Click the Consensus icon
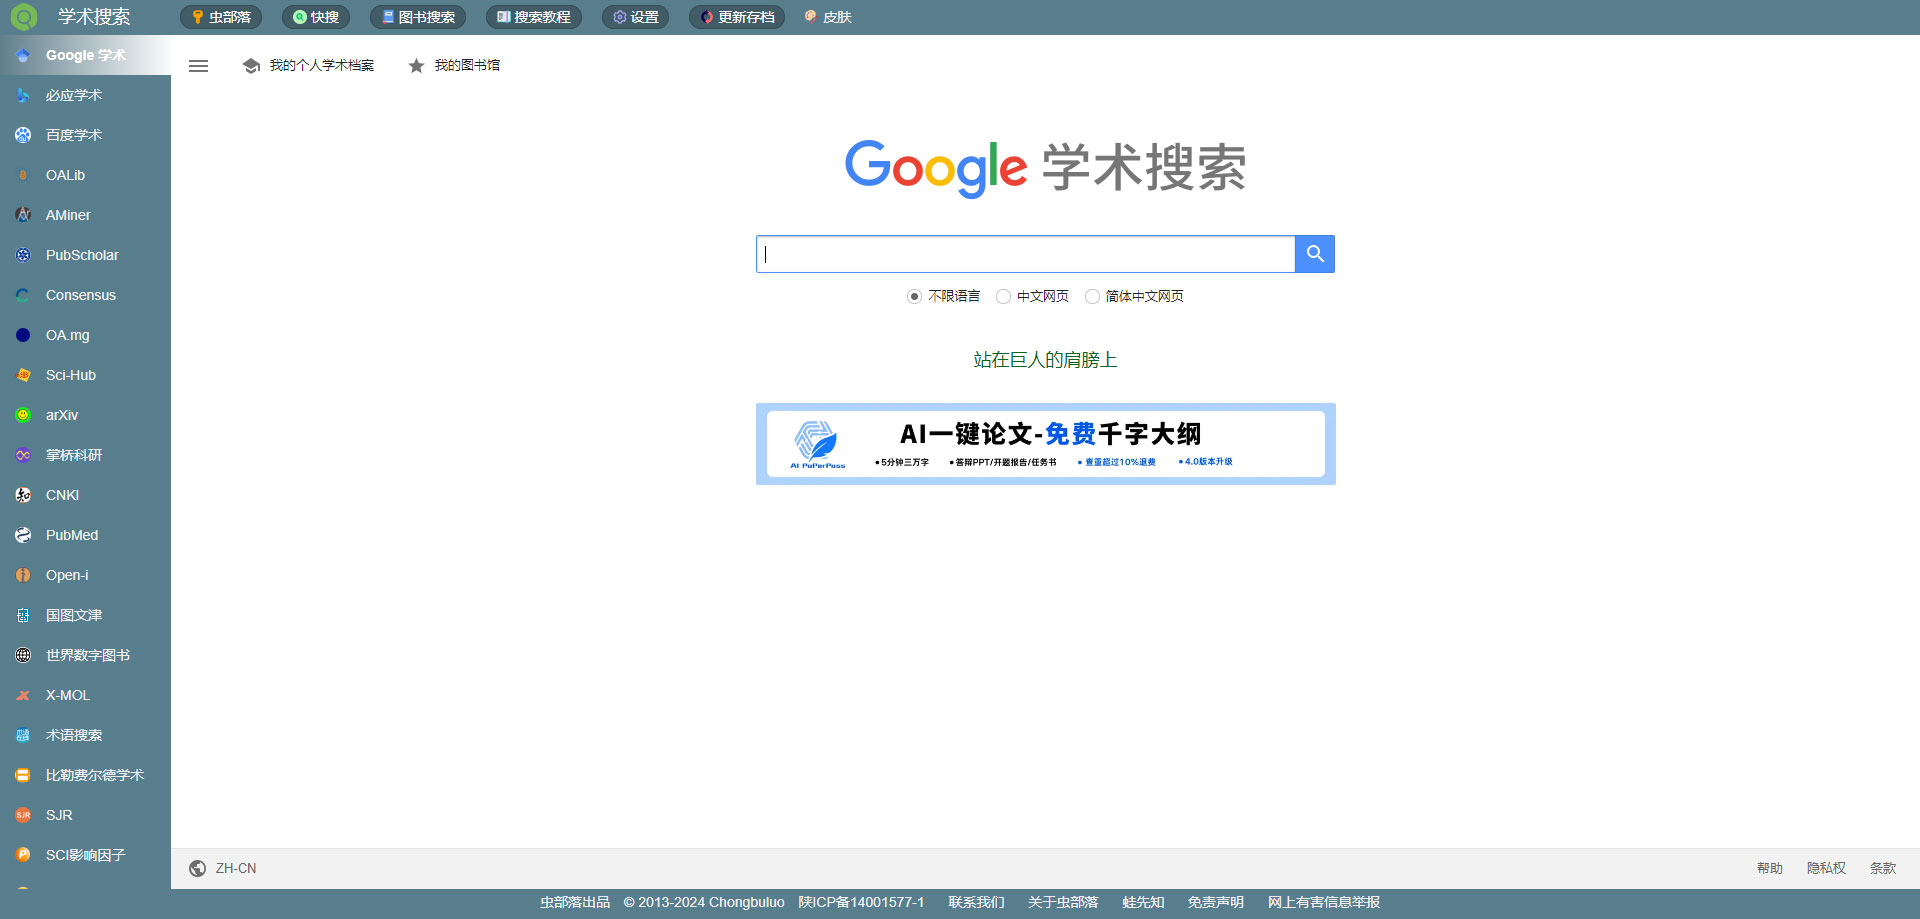The width and height of the screenshot is (1920, 919). (23, 295)
